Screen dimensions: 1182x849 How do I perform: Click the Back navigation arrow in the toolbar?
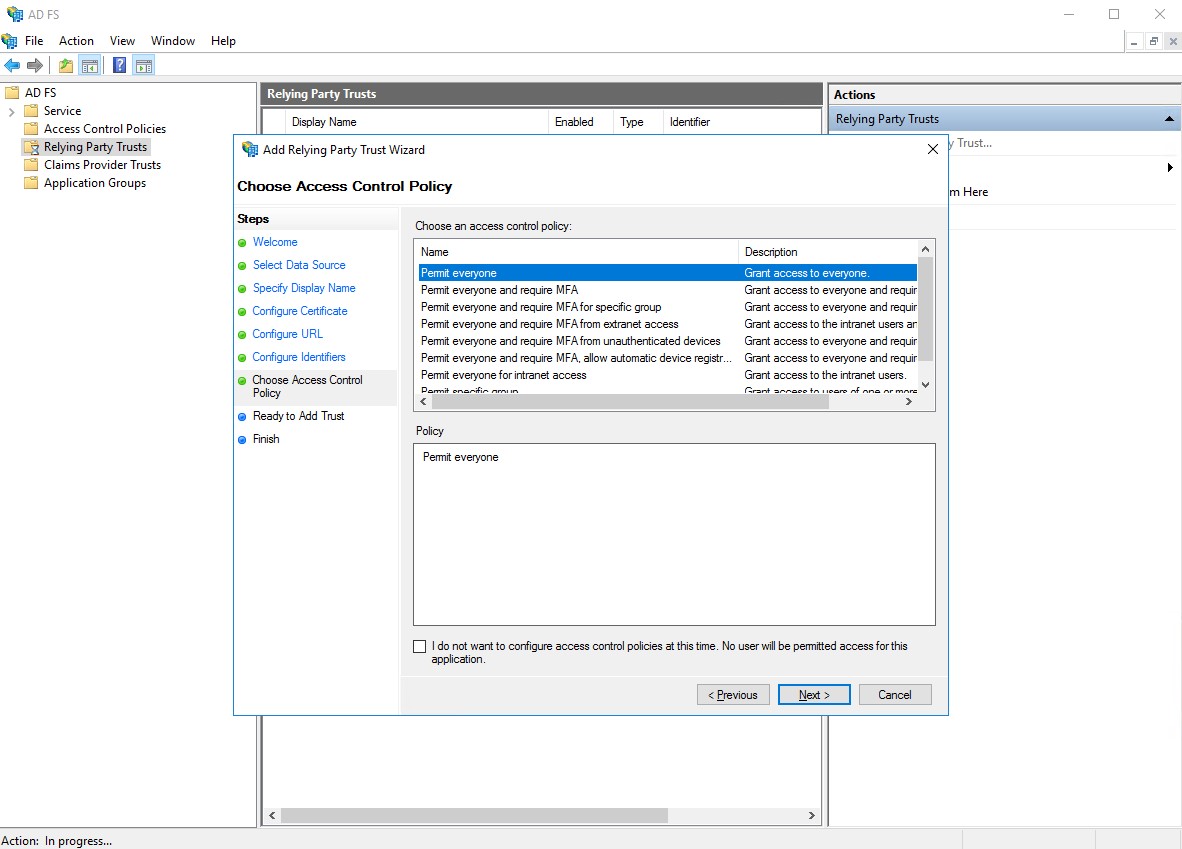[13, 65]
